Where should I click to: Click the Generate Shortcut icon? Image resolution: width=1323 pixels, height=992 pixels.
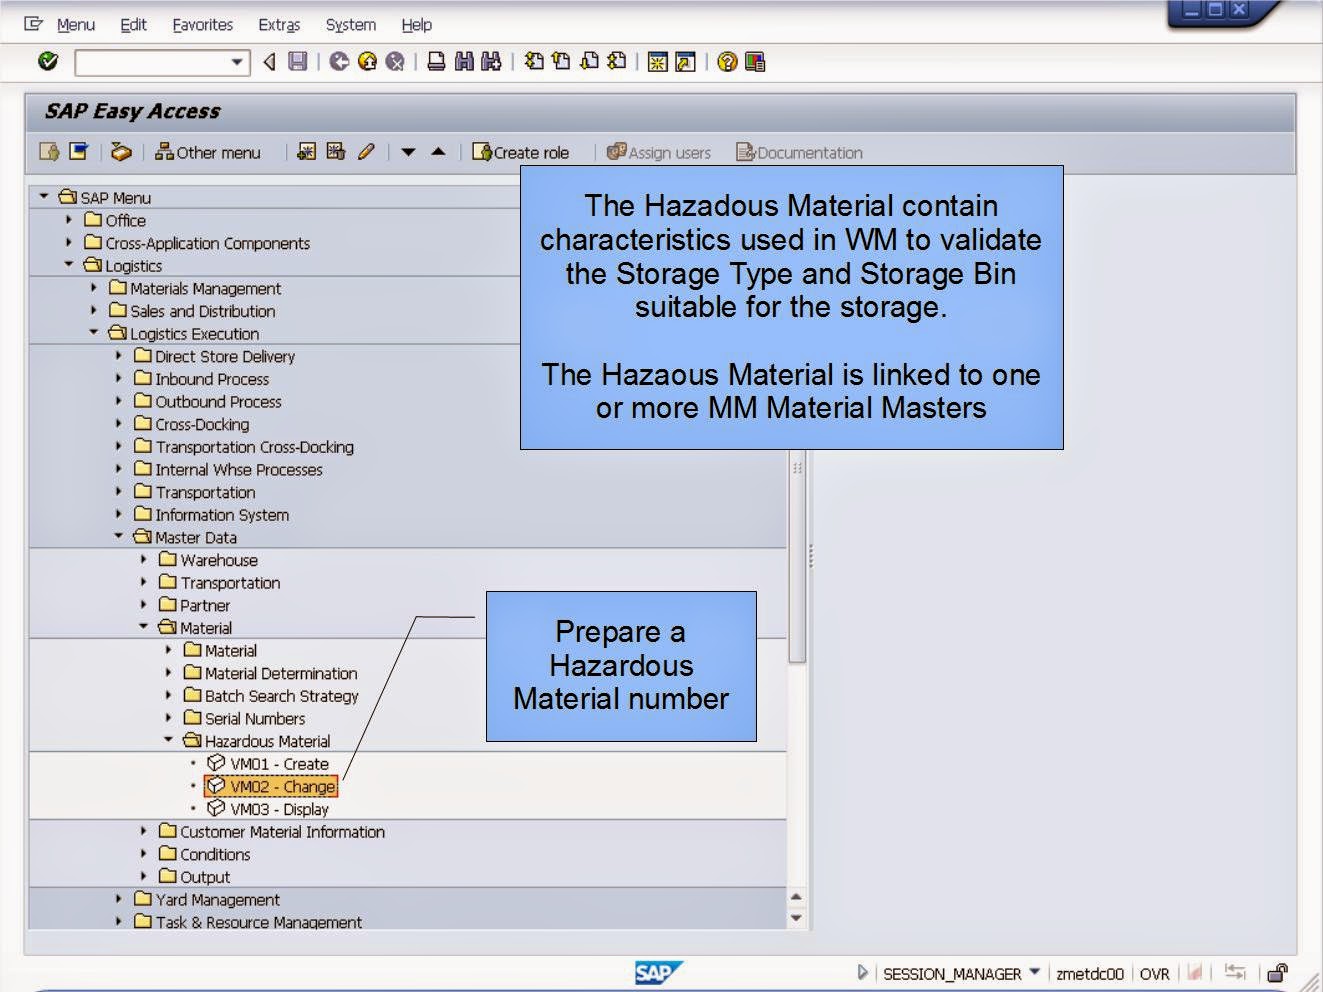685,62
